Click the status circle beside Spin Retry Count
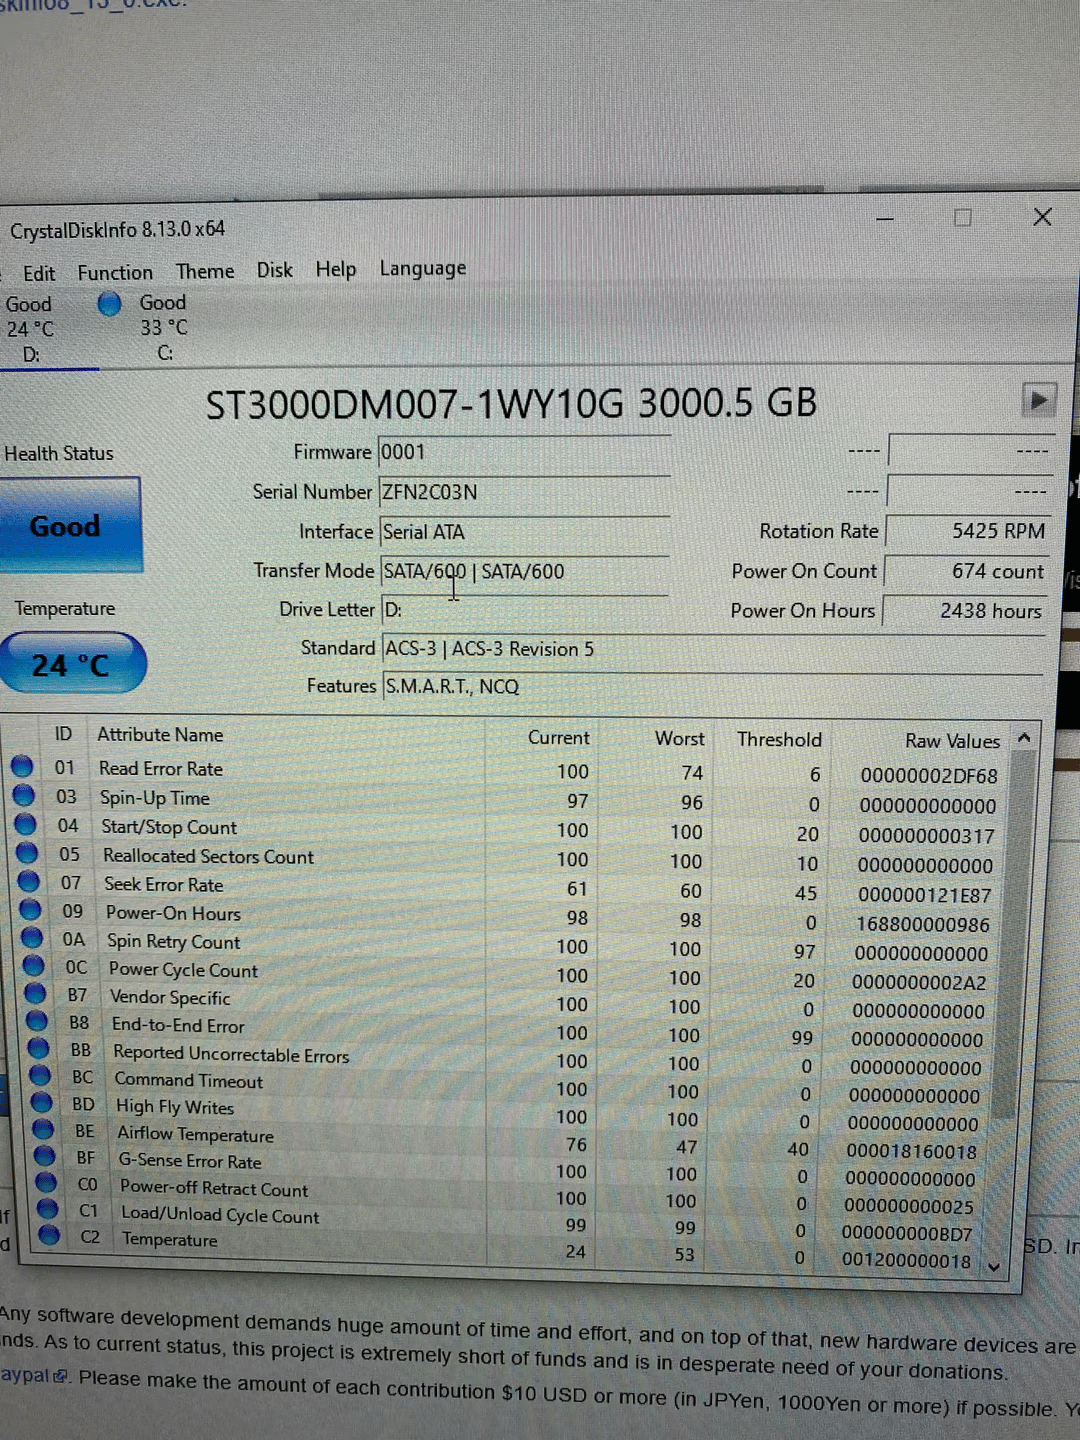 (x=32, y=938)
